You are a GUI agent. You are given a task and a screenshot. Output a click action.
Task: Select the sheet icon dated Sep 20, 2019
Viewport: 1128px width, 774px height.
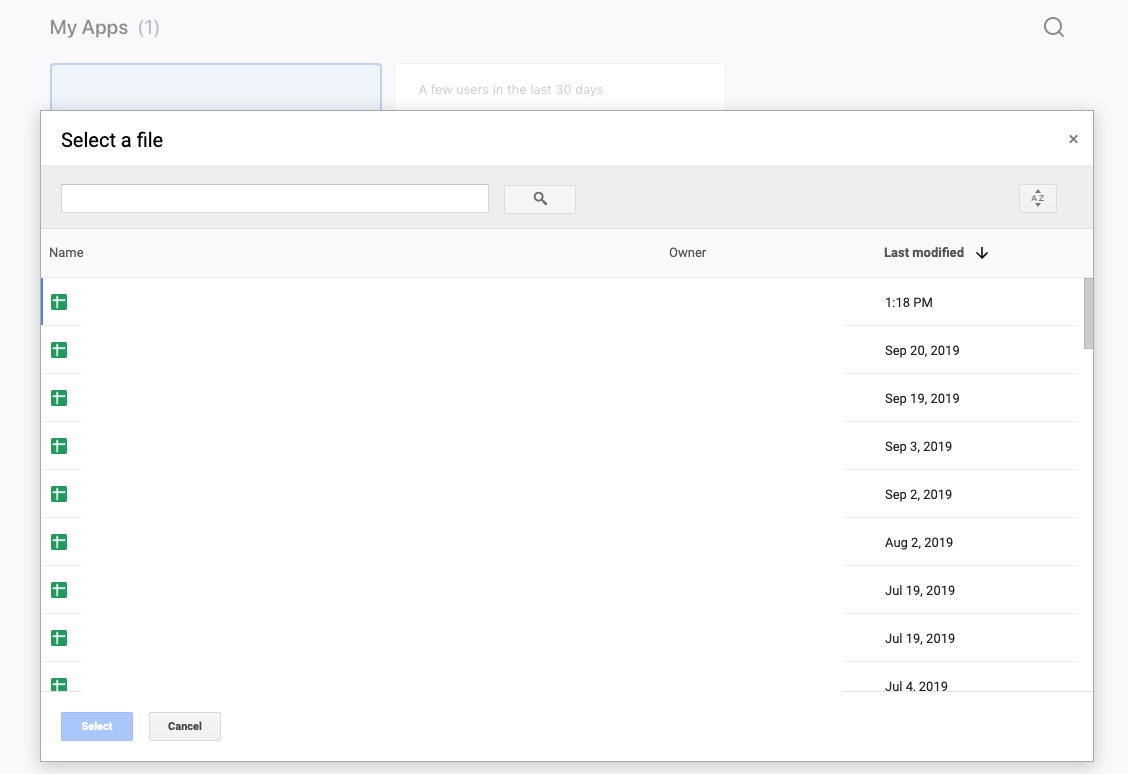(59, 350)
